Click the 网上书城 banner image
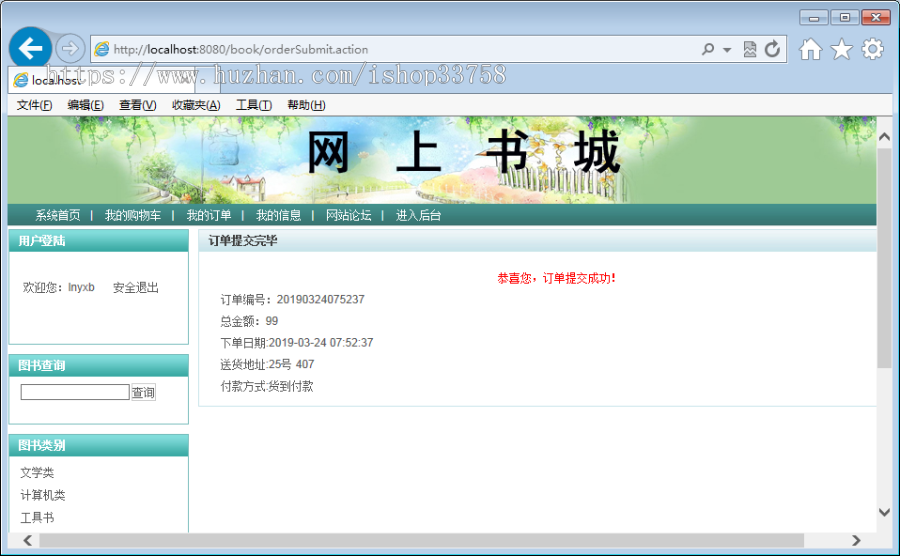900x556 pixels. point(442,160)
